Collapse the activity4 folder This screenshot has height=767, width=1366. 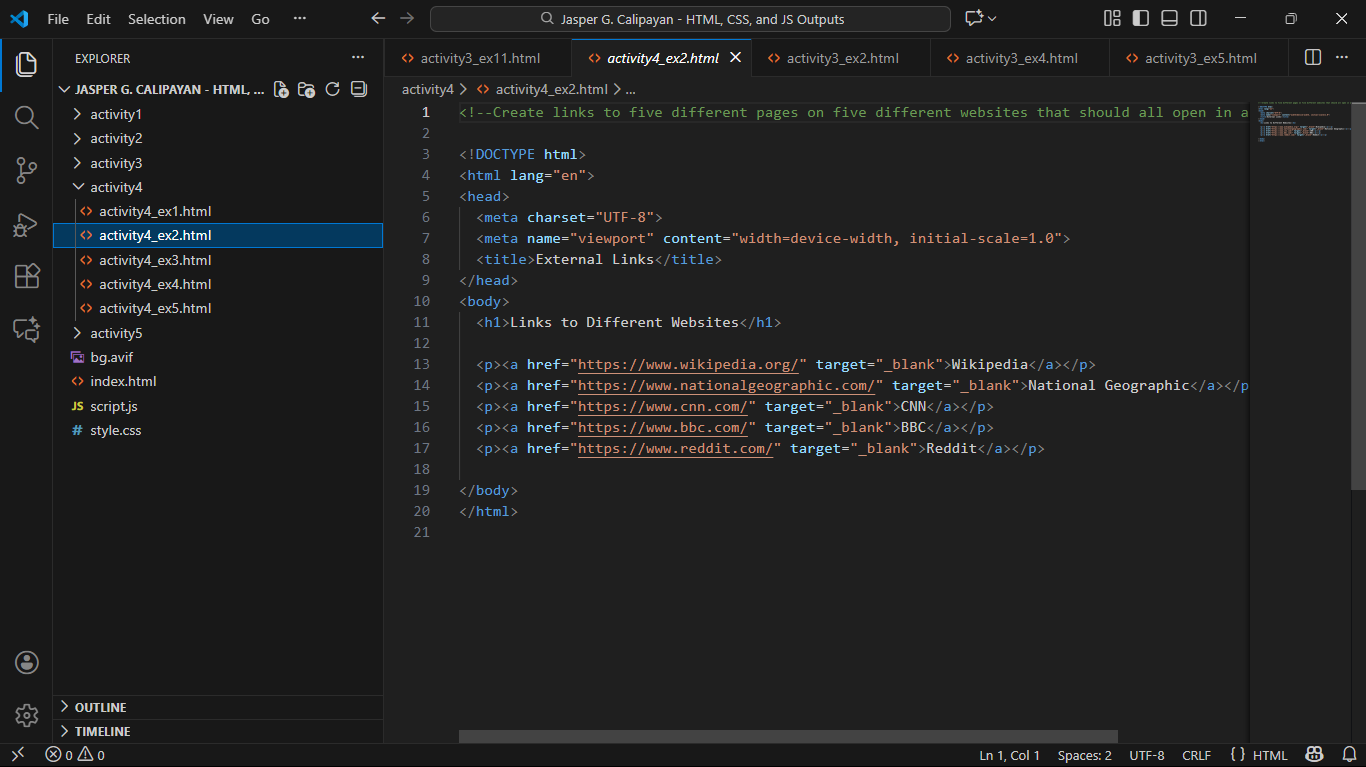pos(116,187)
